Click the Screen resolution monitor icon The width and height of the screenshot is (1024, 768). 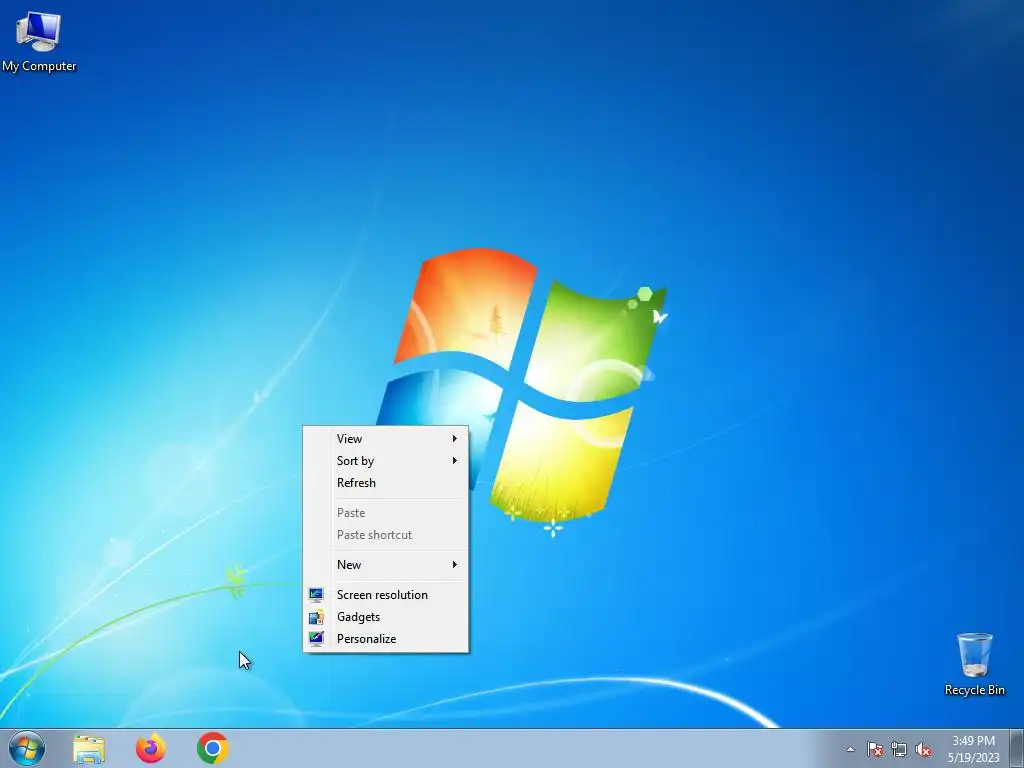(x=316, y=595)
